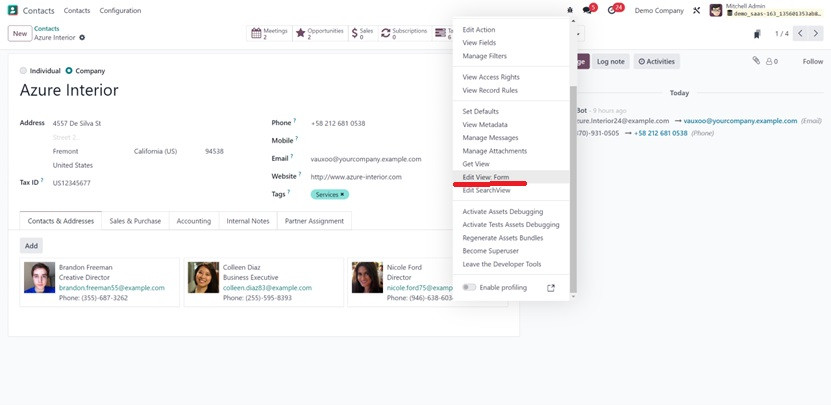Click Brandon Freeman's photo

(x=39, y=277)
